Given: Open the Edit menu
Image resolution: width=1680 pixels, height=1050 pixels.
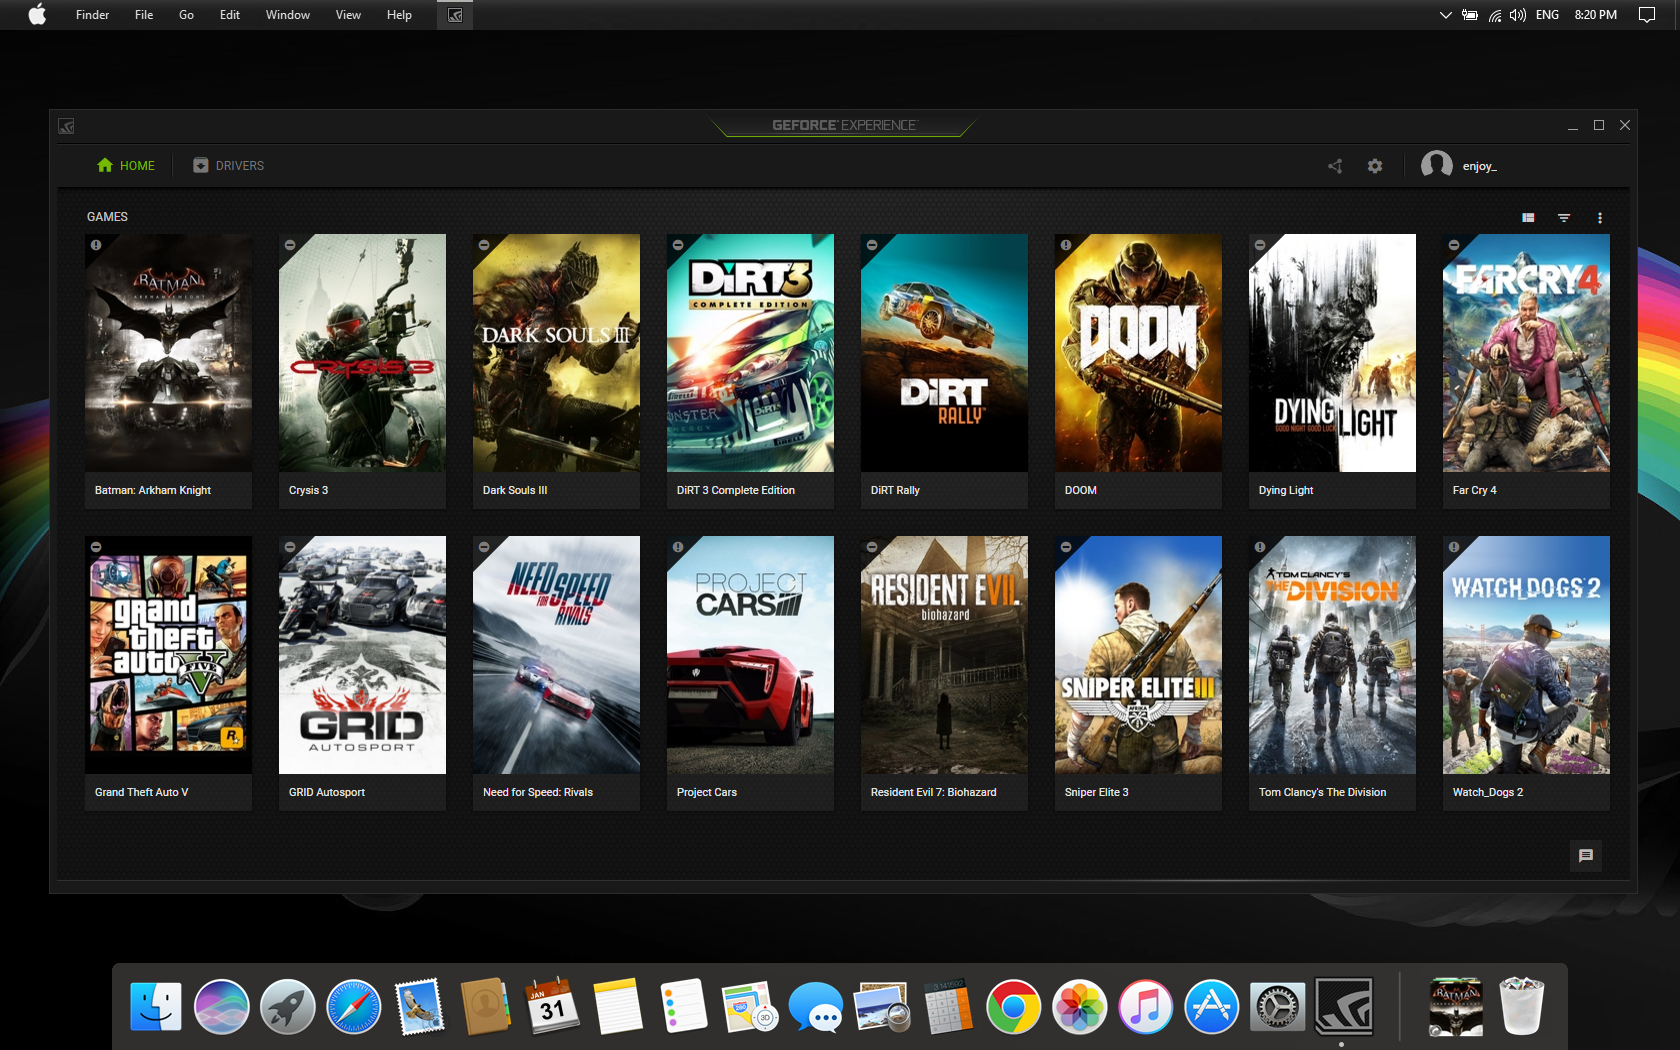Looking at the screenshot, I should [x=230, y=15].
